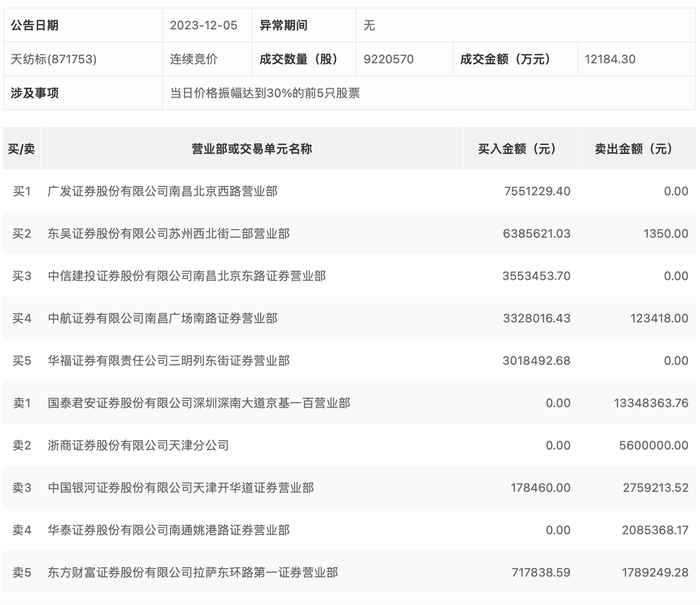Click the 买1 rank label
Image resolution: width=700 pixels, height=605 pixels.
coord(21,191)
